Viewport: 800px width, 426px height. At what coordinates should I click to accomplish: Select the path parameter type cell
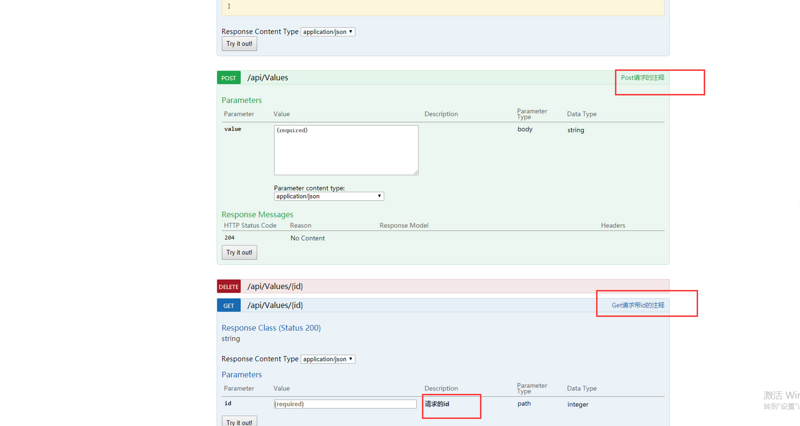coord(524,404)
